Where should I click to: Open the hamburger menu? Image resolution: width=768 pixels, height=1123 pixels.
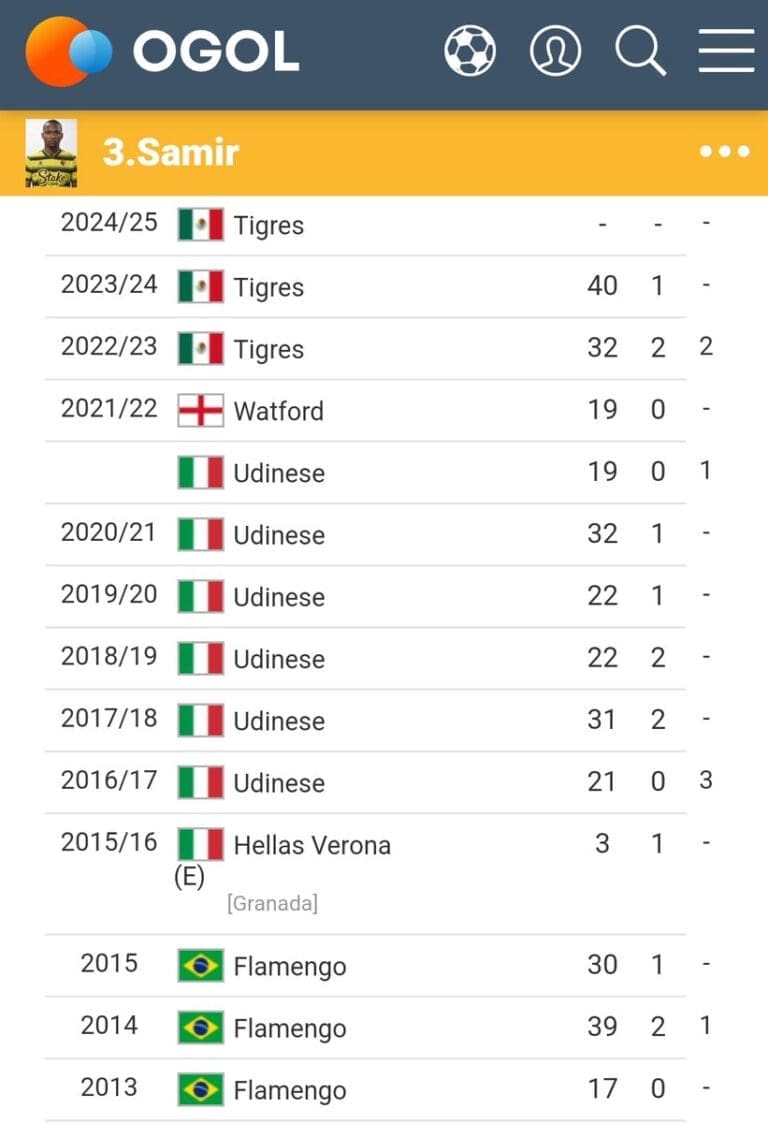(726, 50)
